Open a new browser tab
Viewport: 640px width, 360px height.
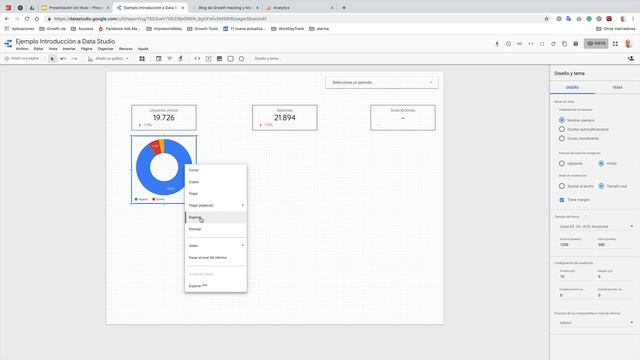344,8
